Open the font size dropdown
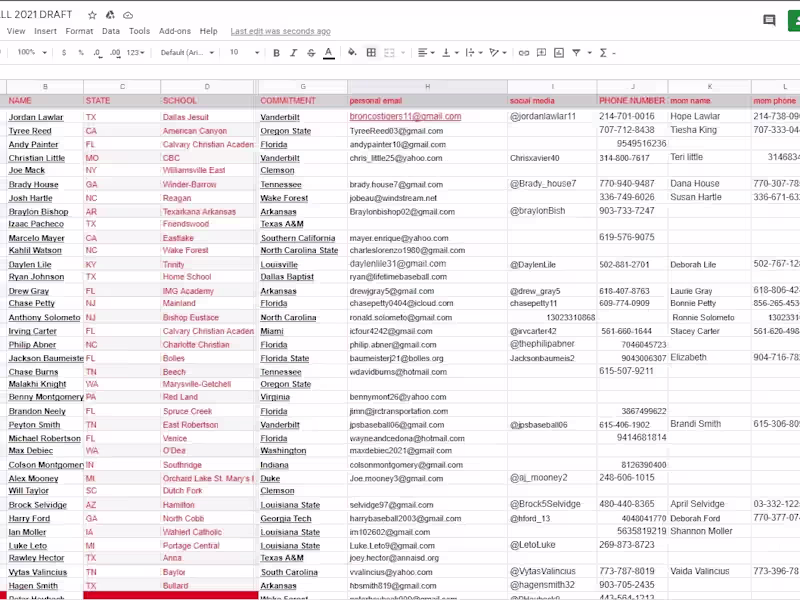 [x=244, y=53]
